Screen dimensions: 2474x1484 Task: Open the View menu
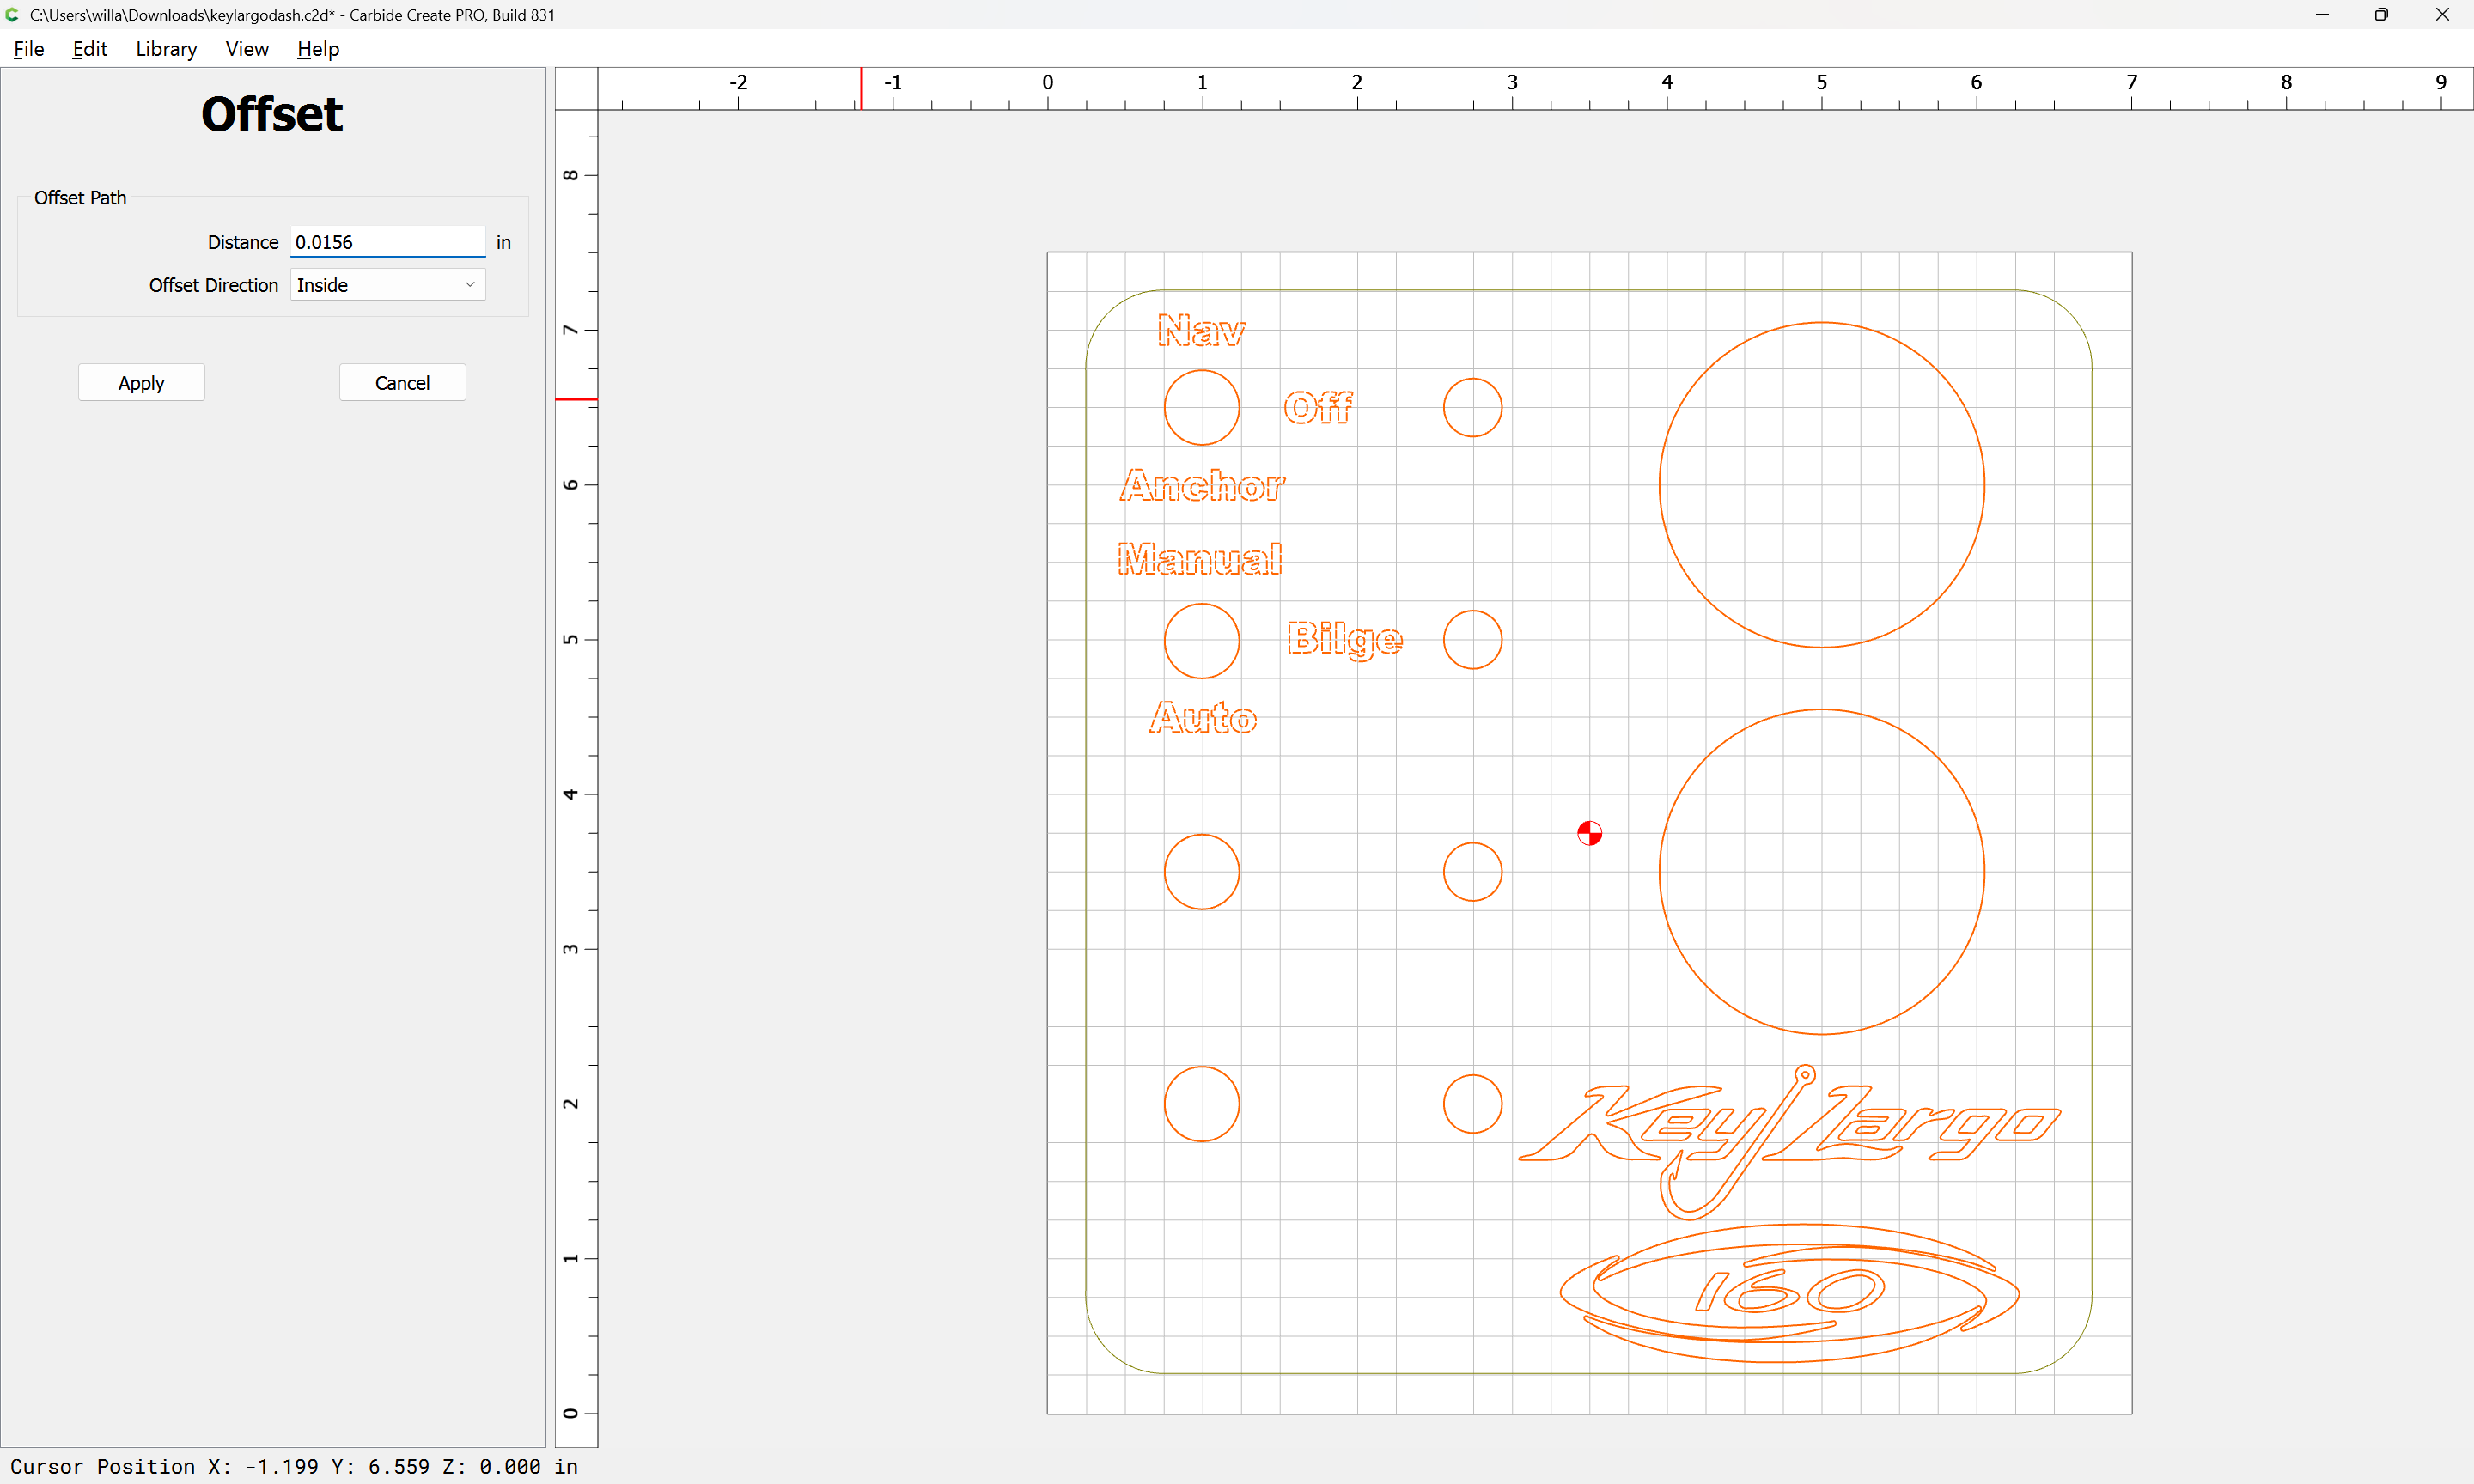point(247,49)
